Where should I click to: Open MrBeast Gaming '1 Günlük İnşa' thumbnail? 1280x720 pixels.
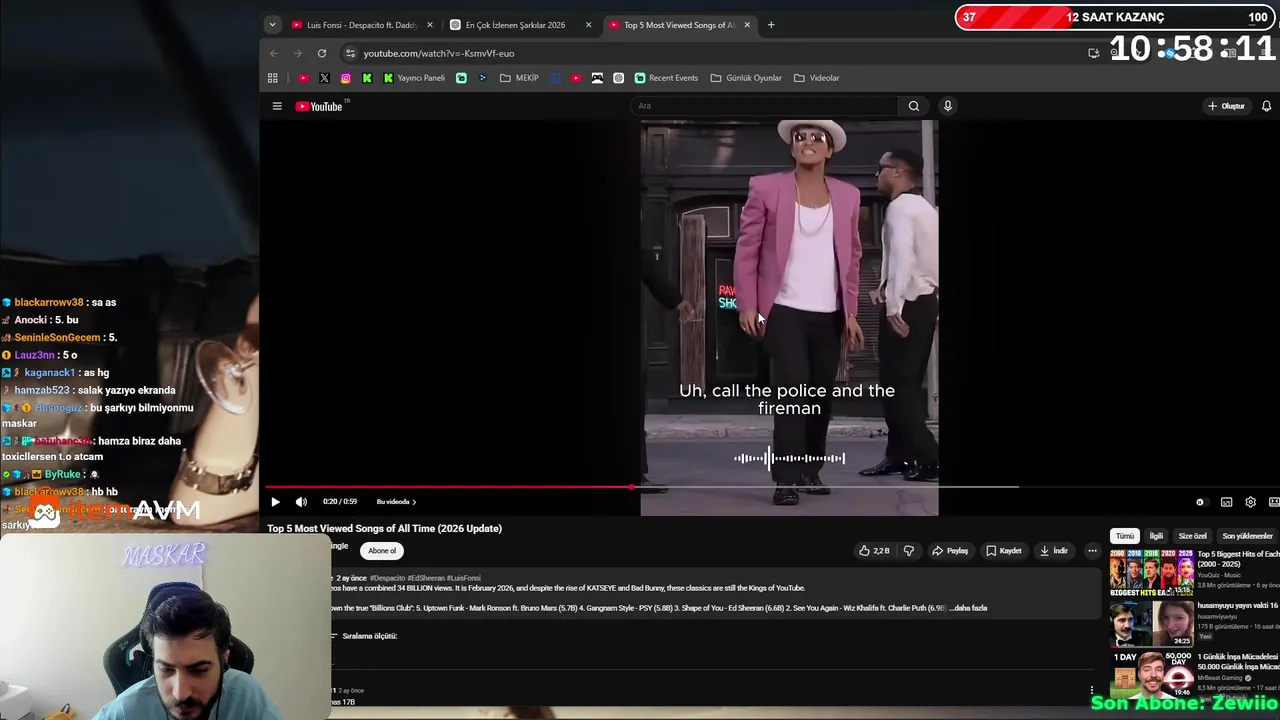pyautogui.click(x=1151, y=675)
